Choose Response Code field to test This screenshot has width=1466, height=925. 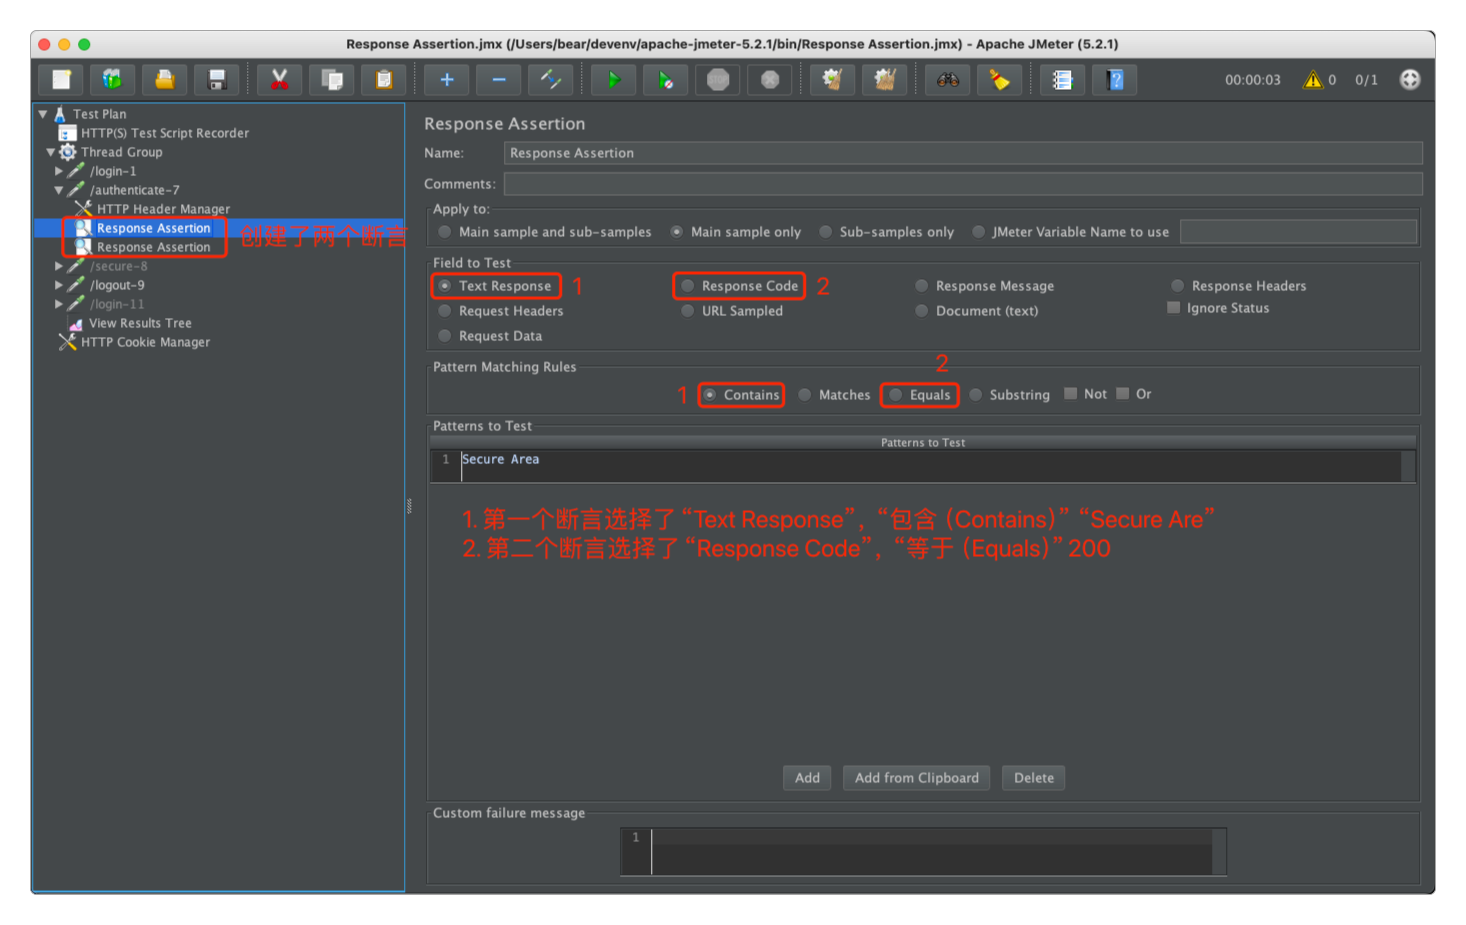coord(739,286)
